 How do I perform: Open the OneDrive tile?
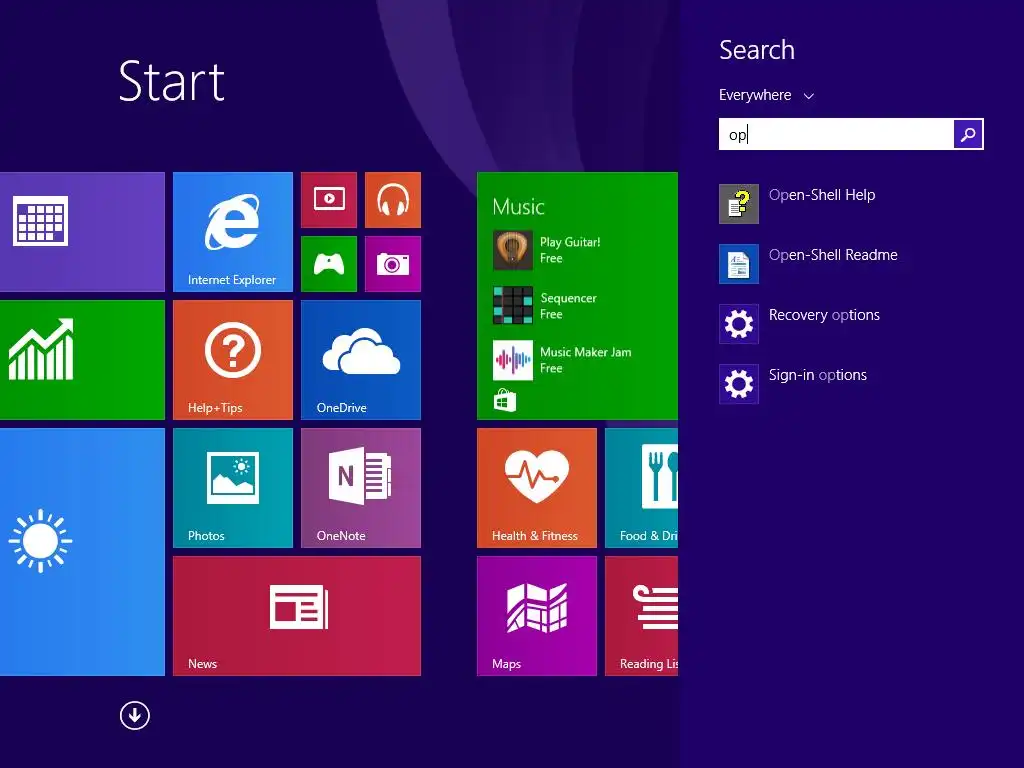360,360
